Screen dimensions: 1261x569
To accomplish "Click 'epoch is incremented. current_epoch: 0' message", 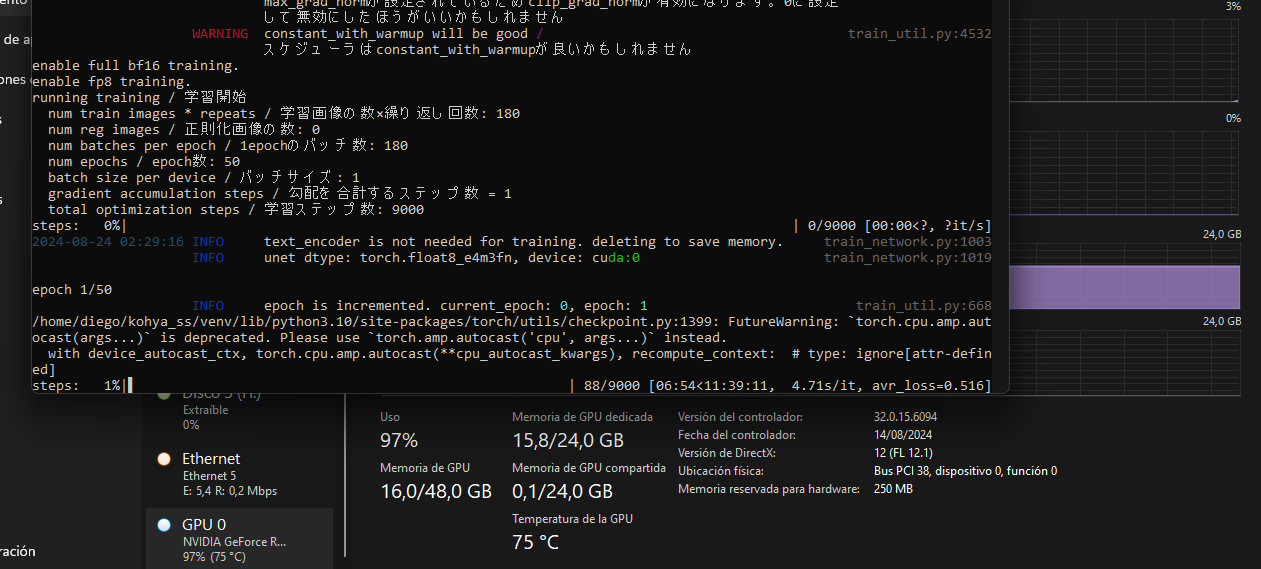I will click(455, 306).
